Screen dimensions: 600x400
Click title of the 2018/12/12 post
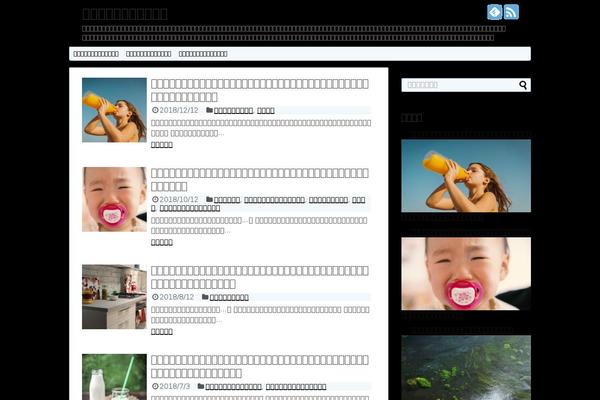coord(259,90)
